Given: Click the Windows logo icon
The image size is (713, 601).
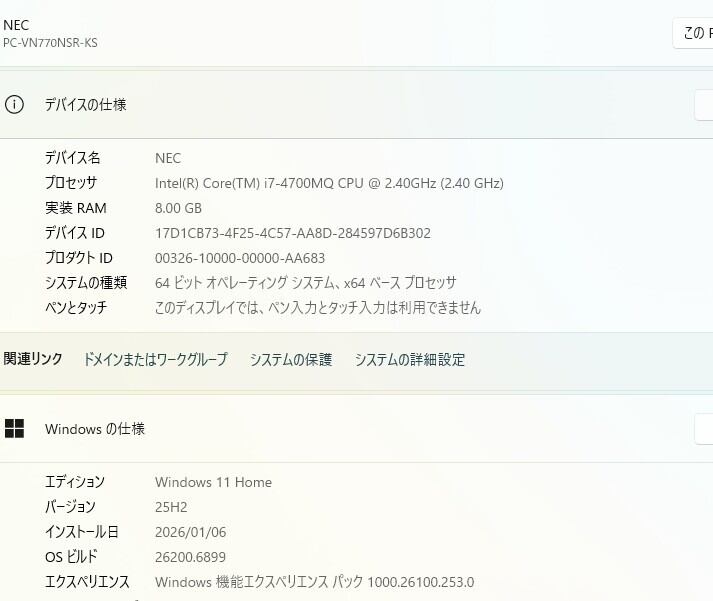Looking at the screenshot, I should click(14, 428).
